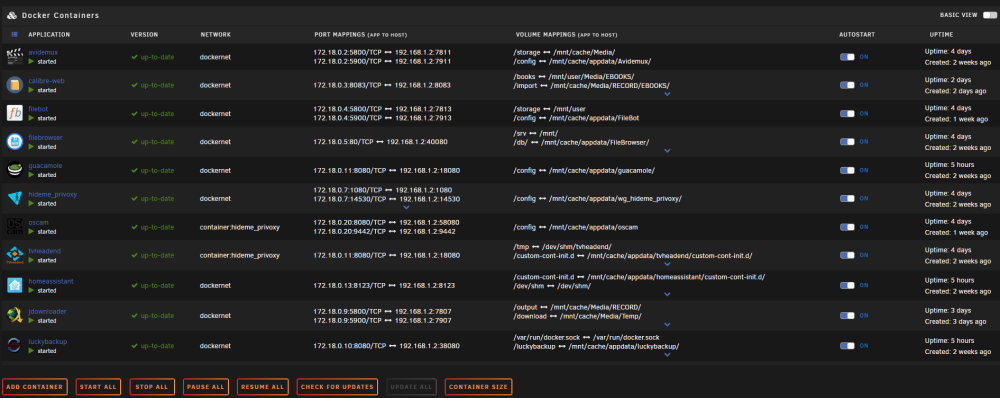1000x398 pixels.
Task: Click the homeassistant house icon
Action: pyautogui.click(x=14, y=285)
